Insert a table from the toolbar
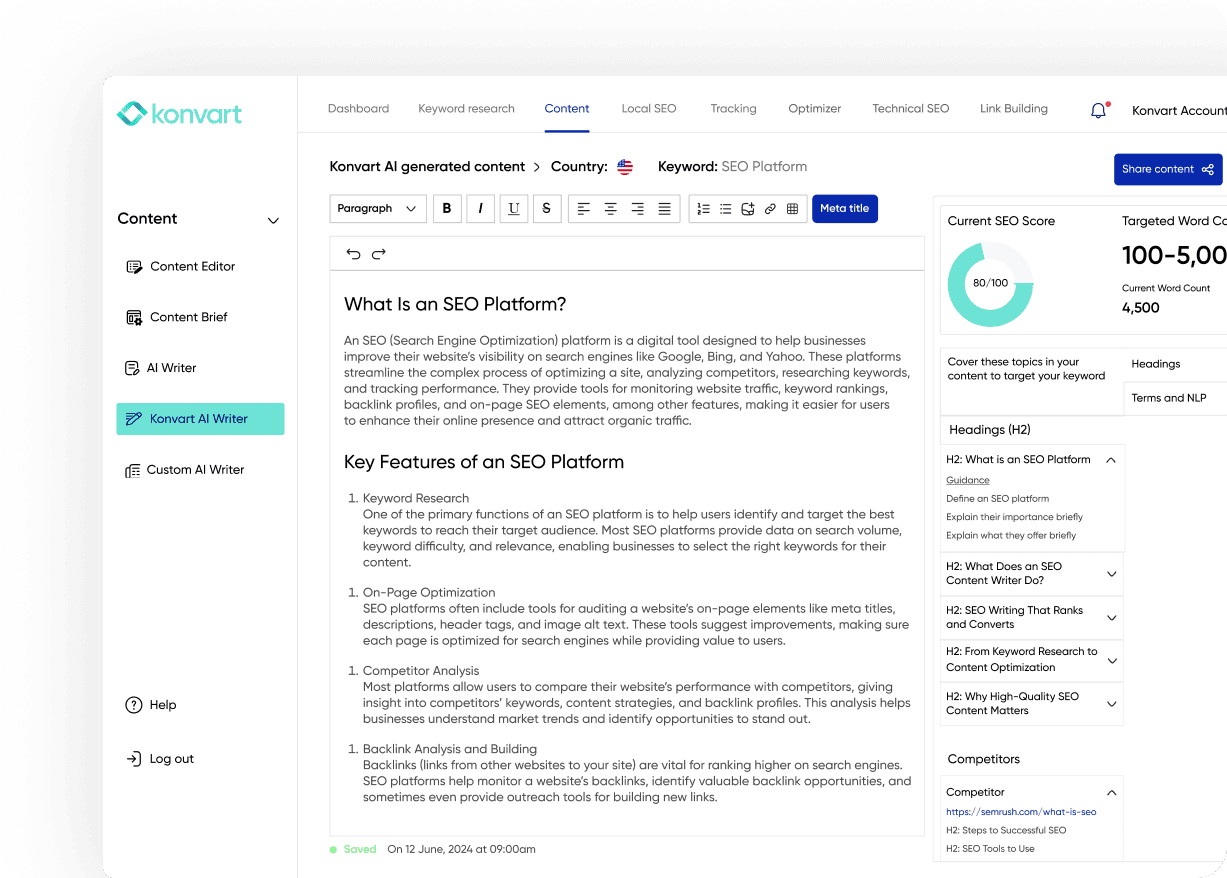Screen dimensions: 1227x878 [x=792, y=208]
